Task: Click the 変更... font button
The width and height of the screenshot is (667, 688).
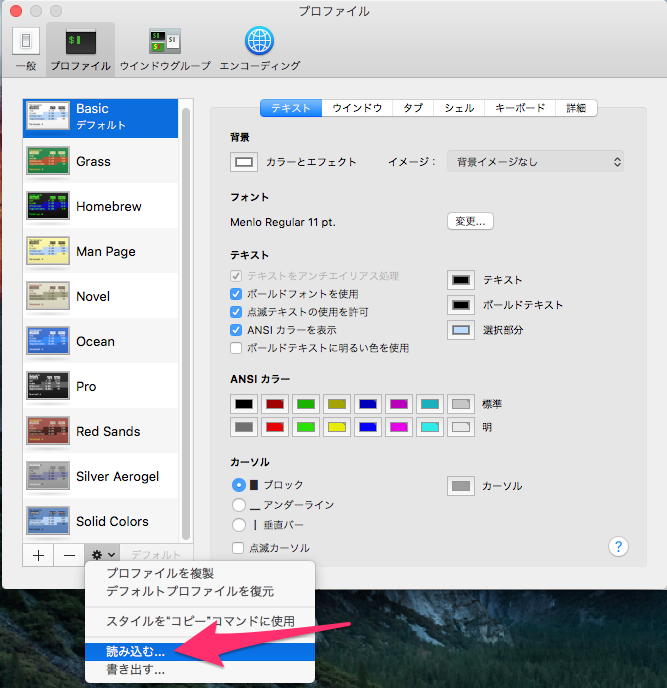Action: click(x=470, y=221)
